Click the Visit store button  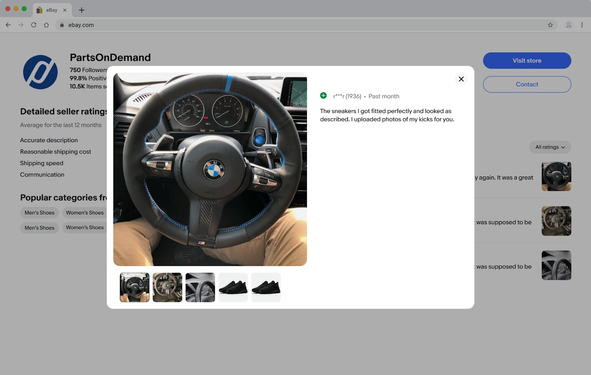(x=527, y=61)
